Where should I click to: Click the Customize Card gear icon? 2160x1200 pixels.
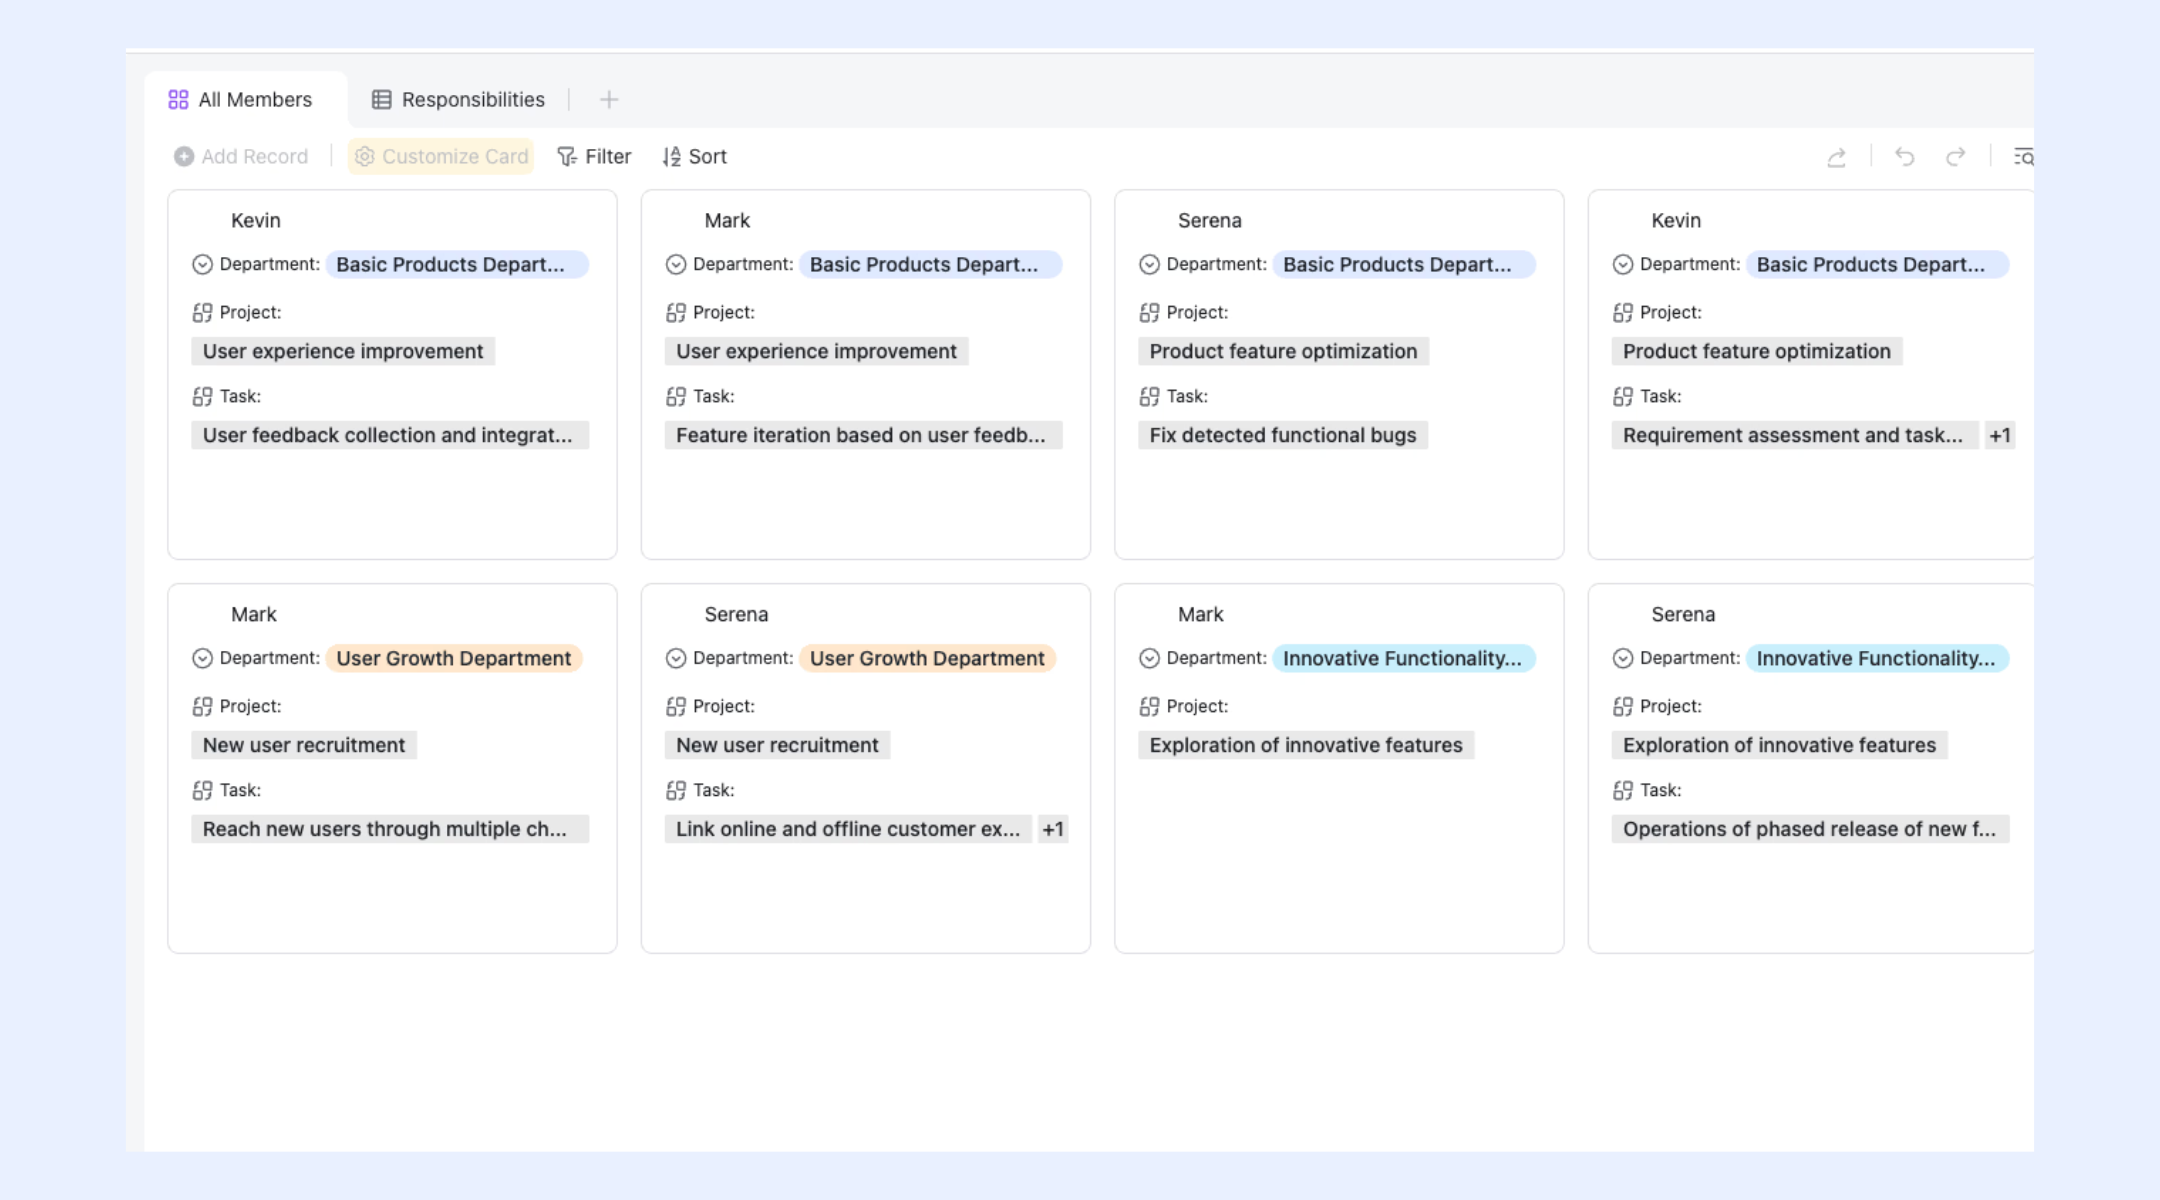[x=365, y=157]
